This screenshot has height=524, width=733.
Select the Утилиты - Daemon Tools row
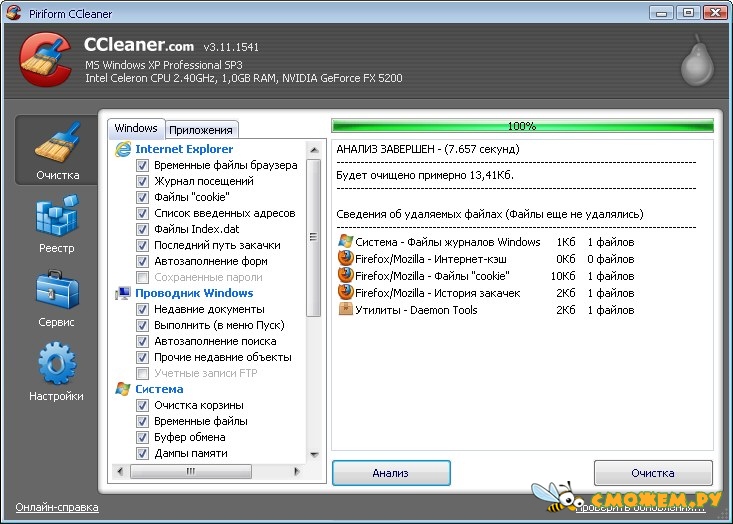pyautogui.click(x=486, y=309)
